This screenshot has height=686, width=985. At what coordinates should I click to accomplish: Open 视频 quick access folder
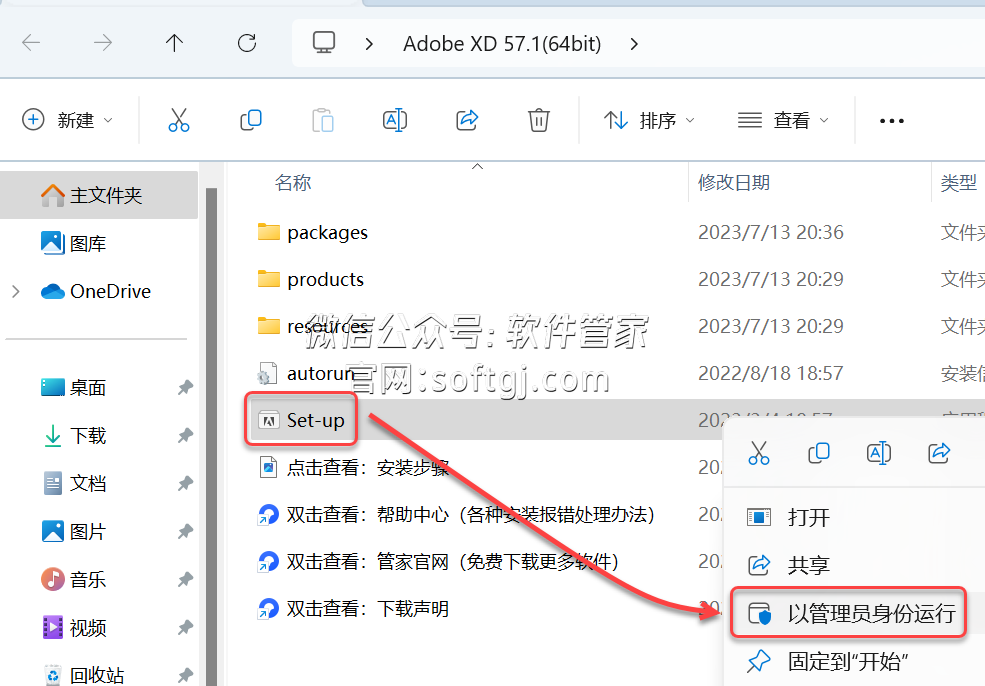click(73, 628)
